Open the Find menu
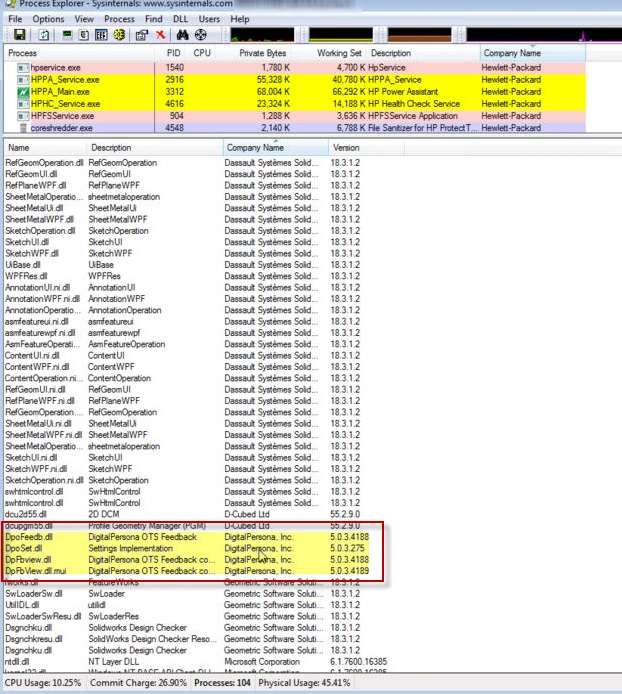 (154, 19)
